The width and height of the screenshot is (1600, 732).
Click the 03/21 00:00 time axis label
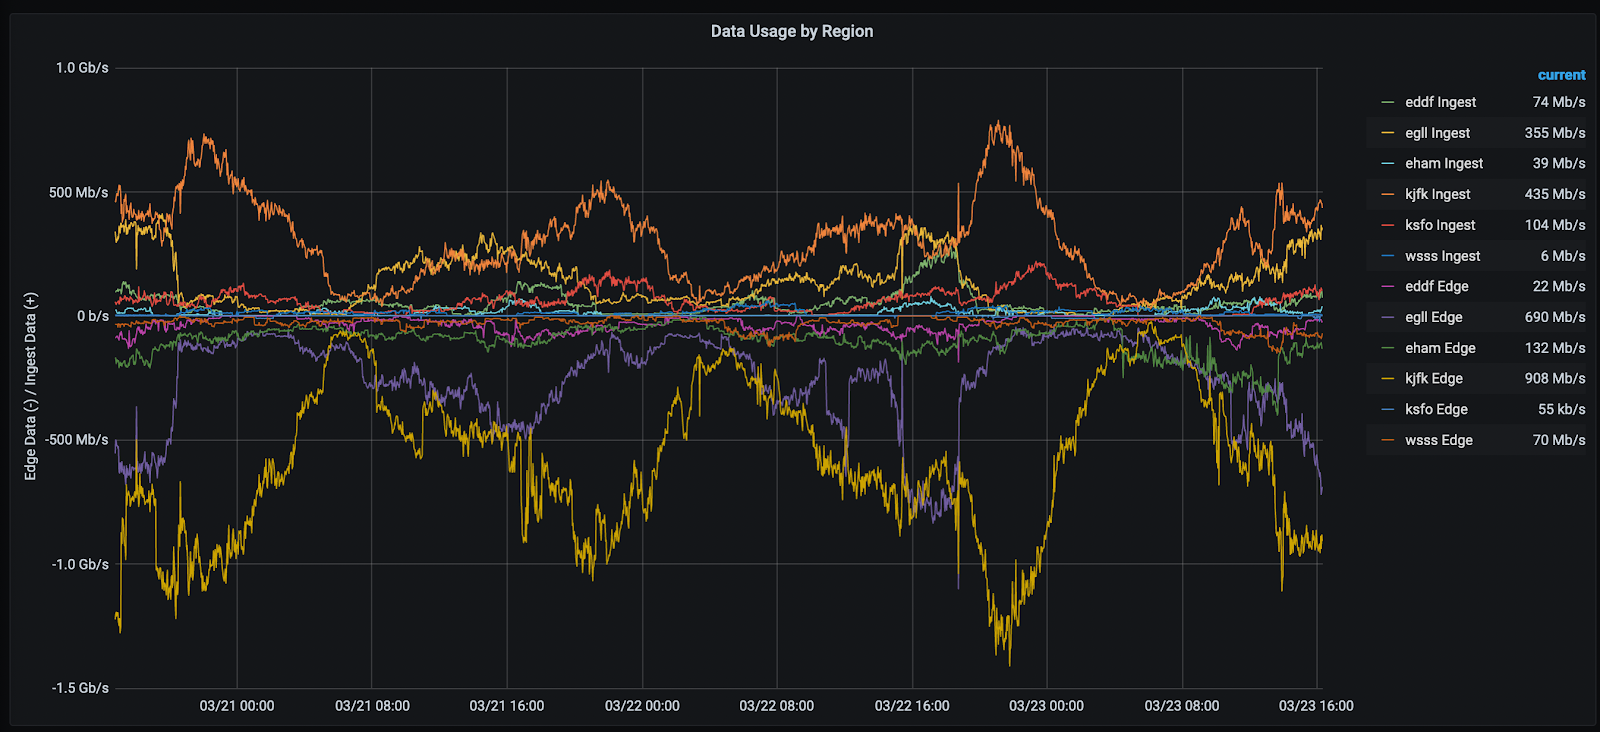tap(237, 706)
